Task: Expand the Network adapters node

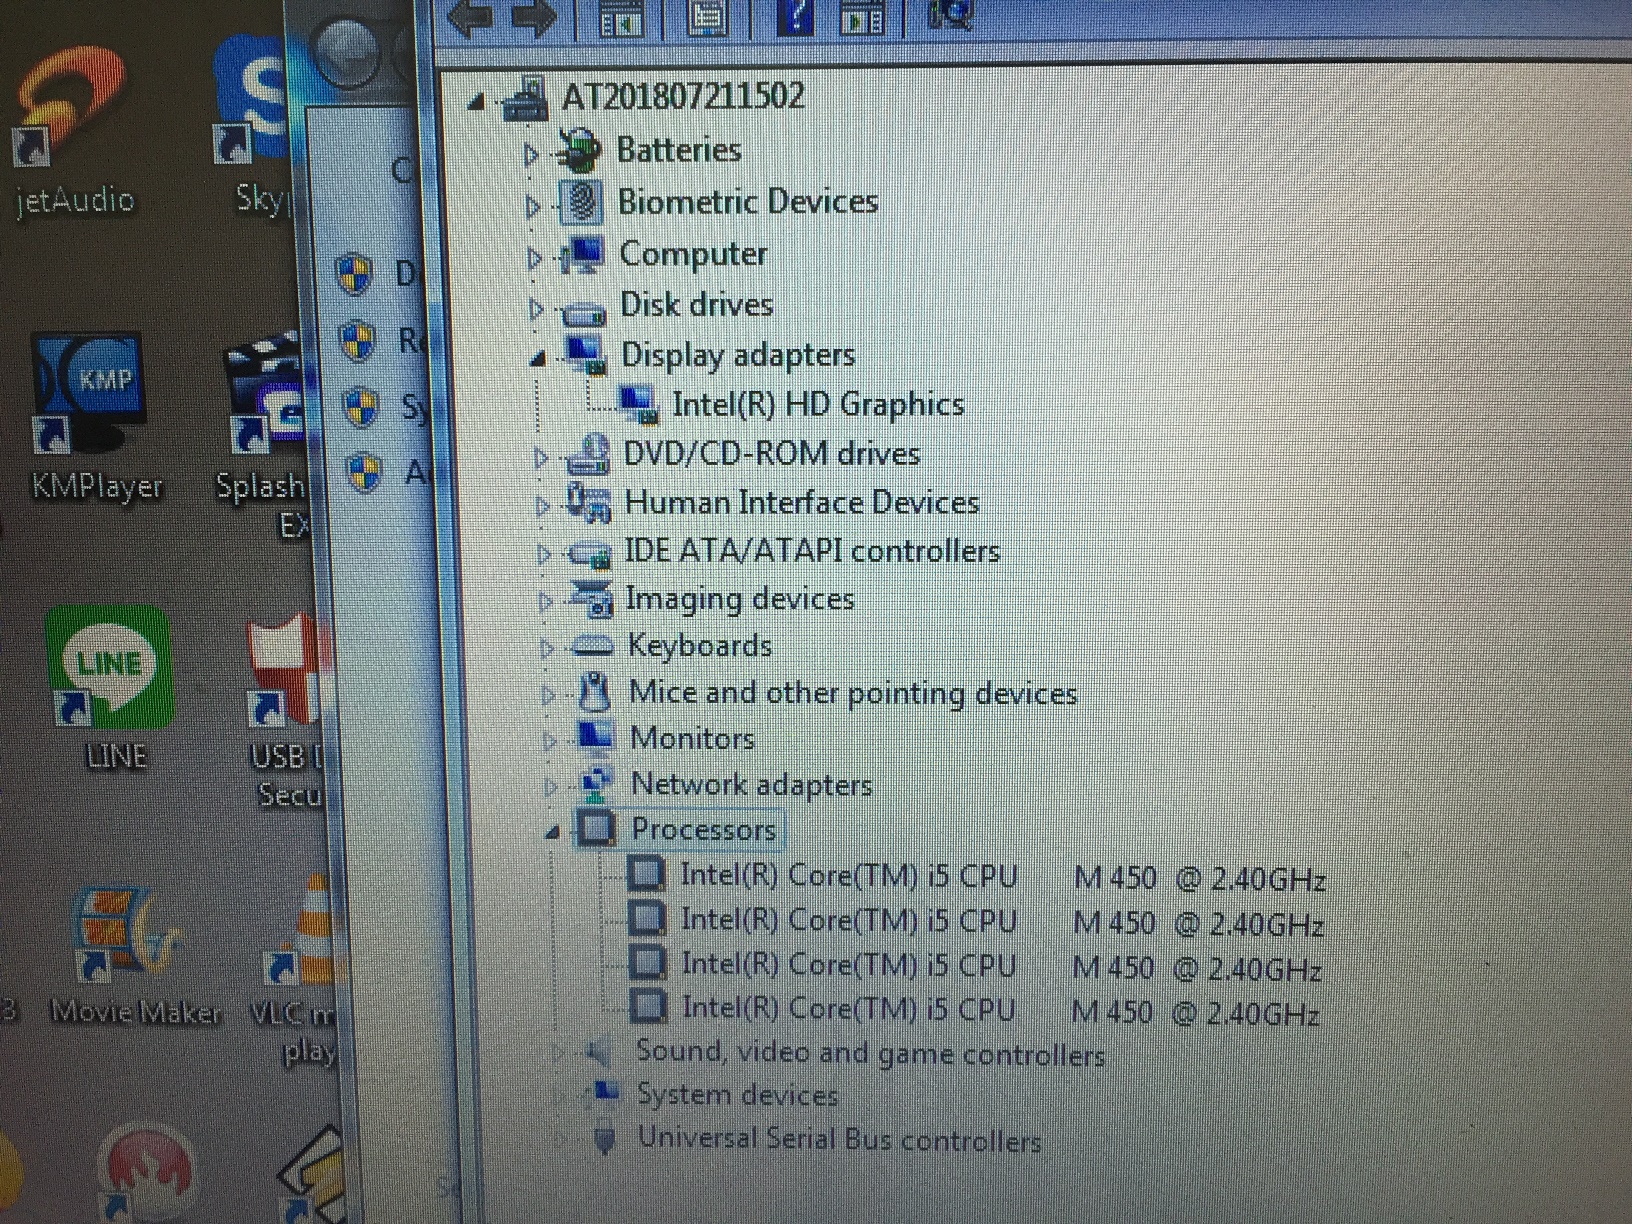Action: coord(550,787)
